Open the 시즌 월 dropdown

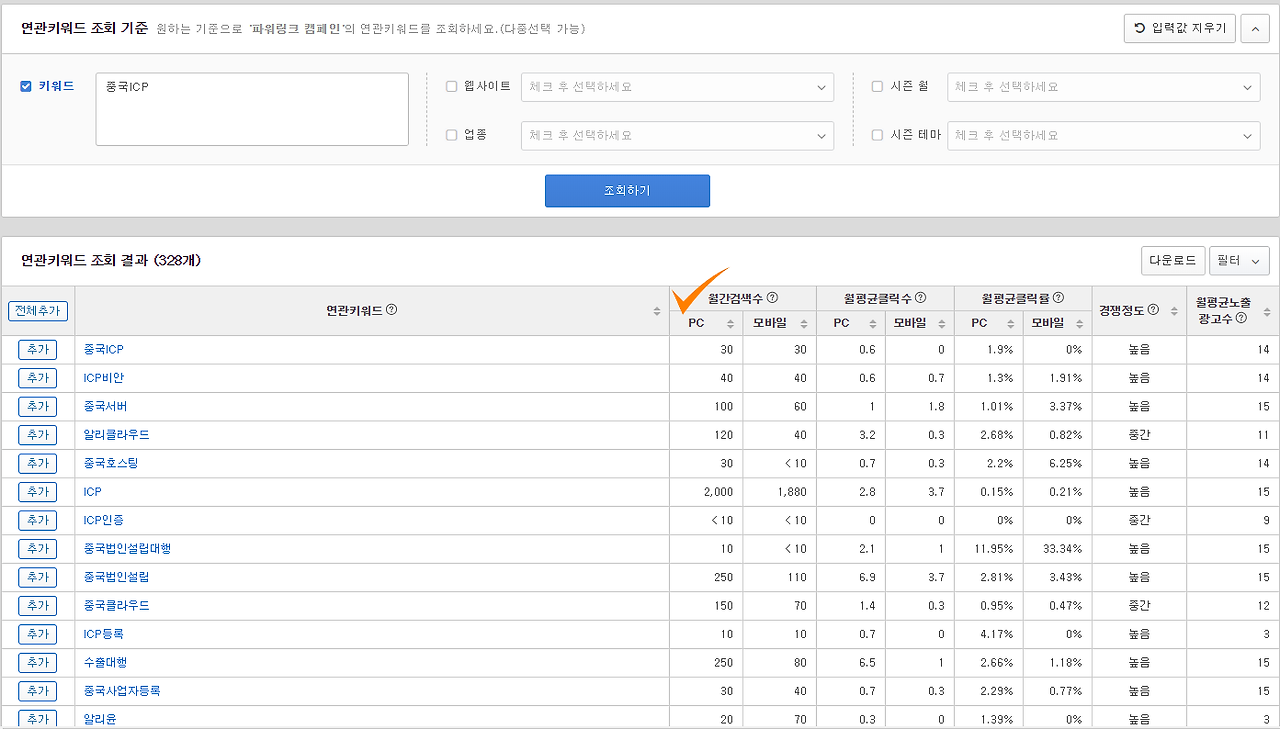coord(1104,87)
